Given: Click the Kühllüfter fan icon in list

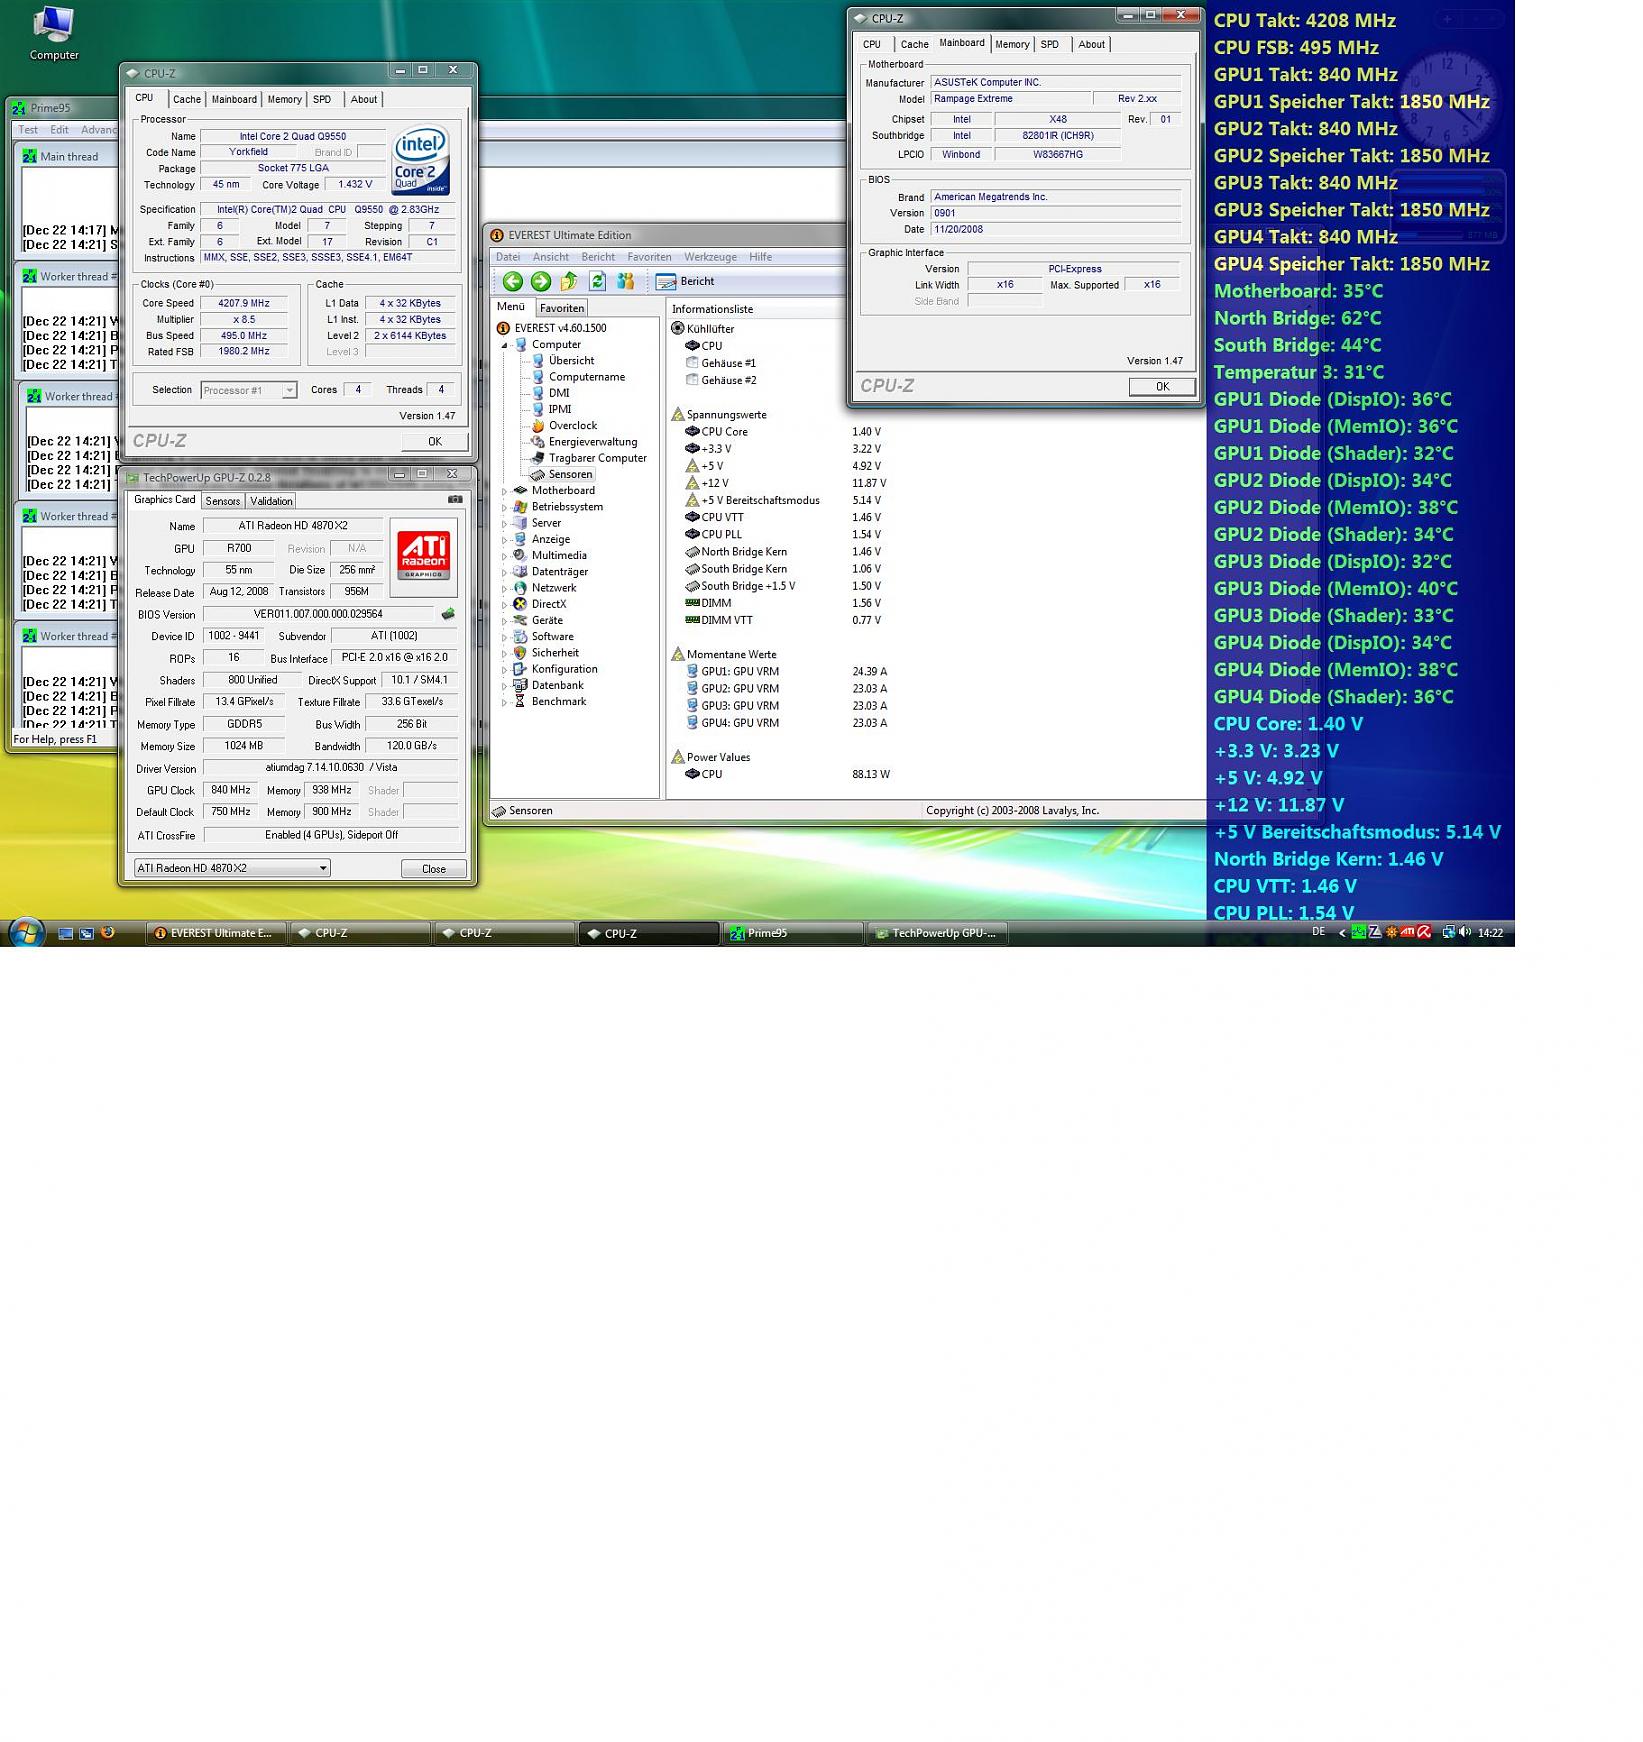Looking at the screenshot, I should (x=678, y=329).
